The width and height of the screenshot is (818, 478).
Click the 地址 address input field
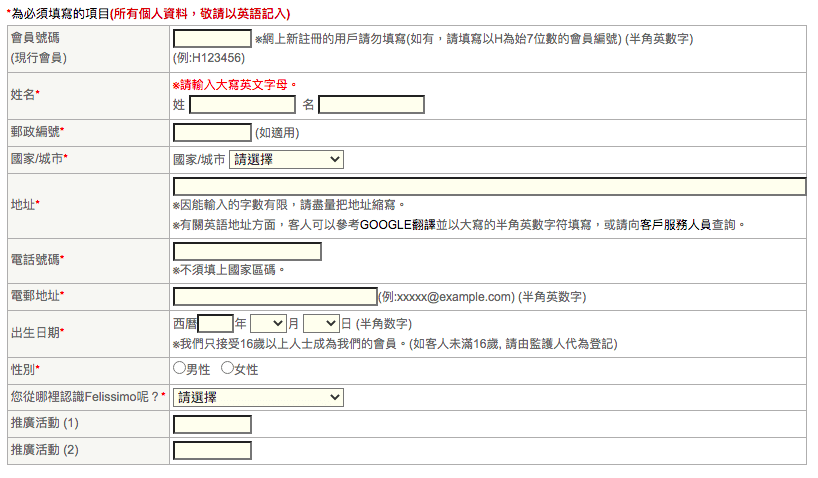pyautogui.click(x=490, y=187)
